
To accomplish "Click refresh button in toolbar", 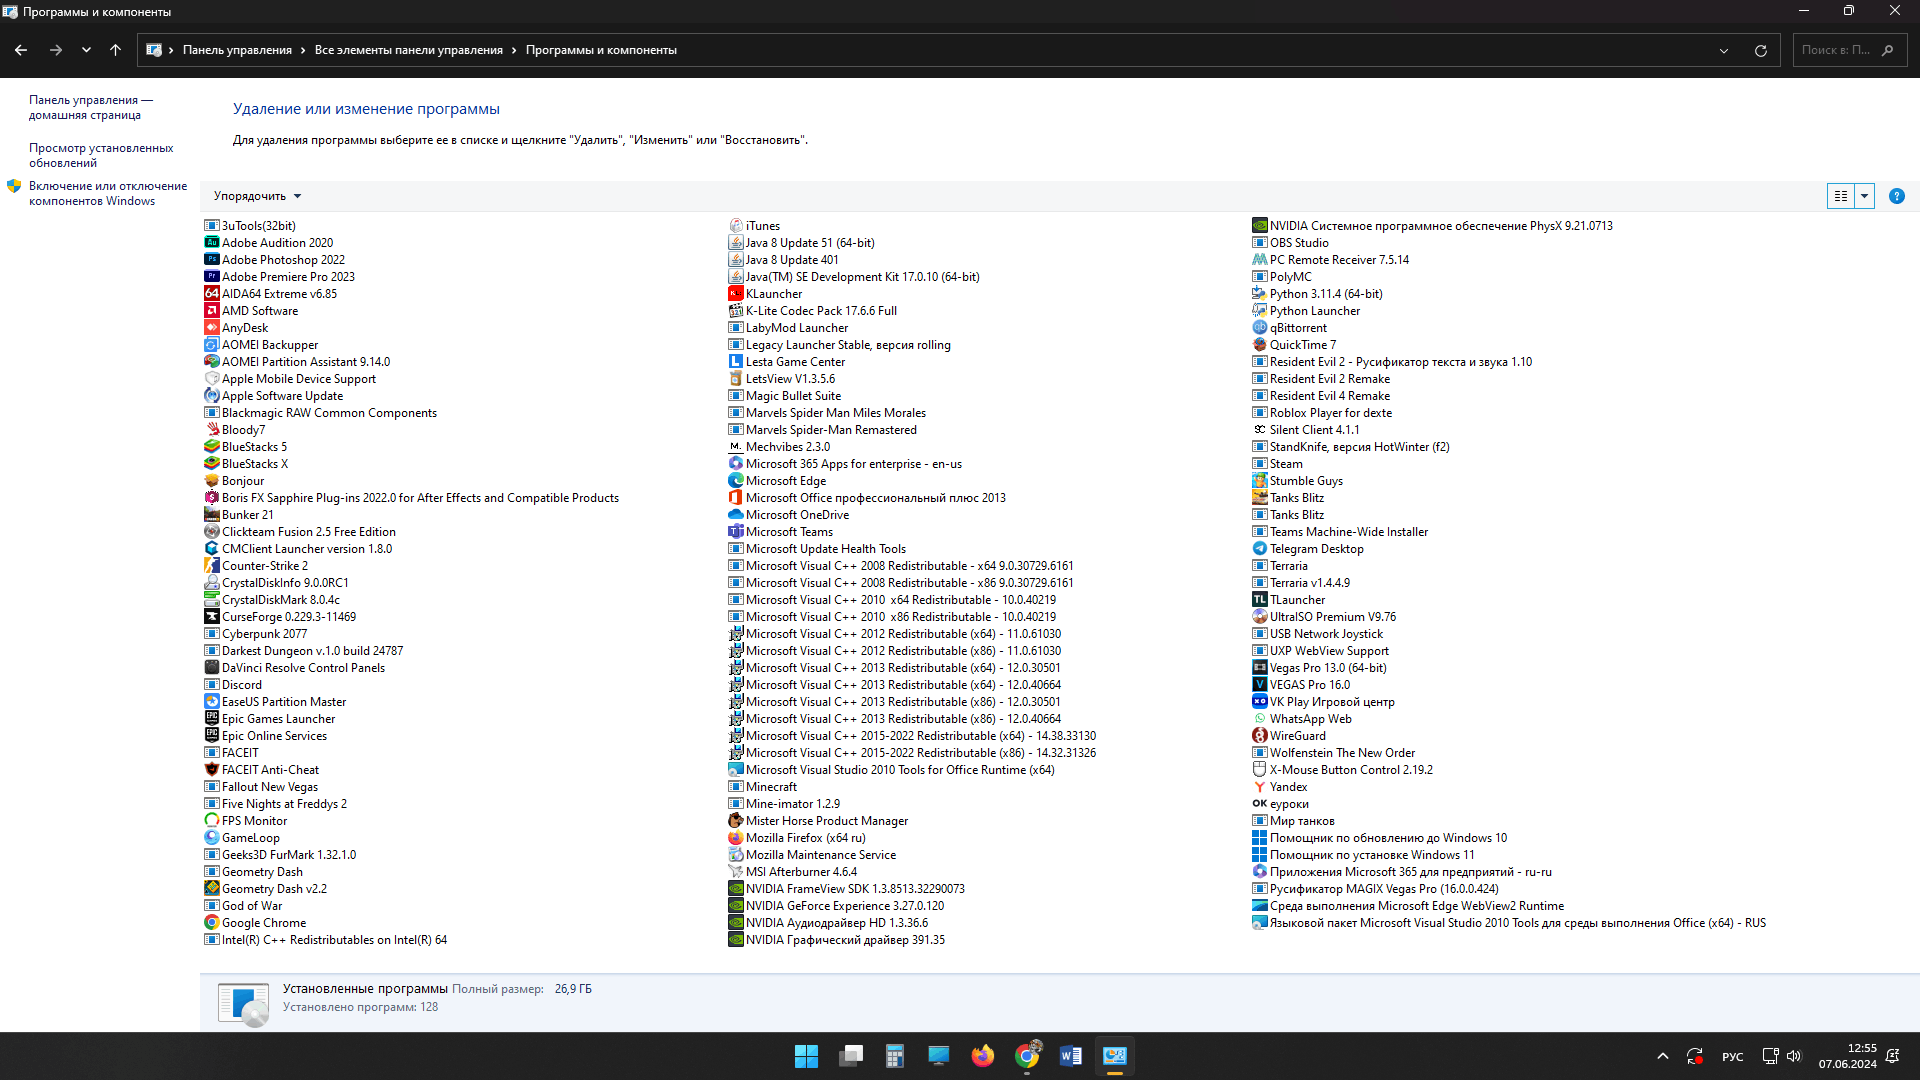I will point(1762,50).
